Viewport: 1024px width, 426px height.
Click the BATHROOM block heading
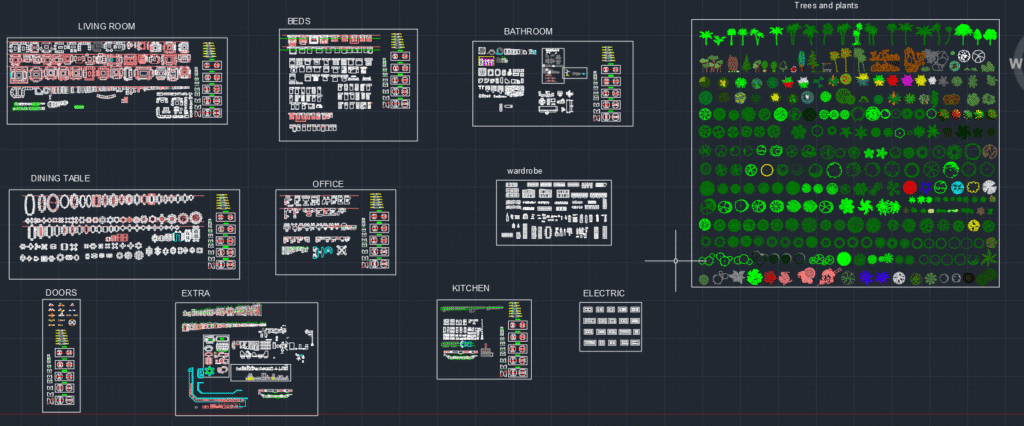coord(528,31)
